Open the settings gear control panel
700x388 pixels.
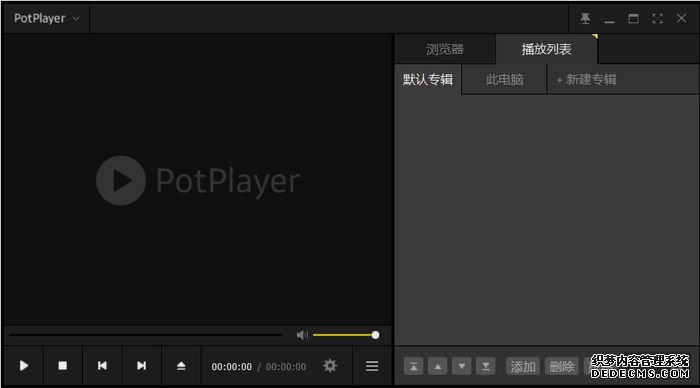coord(330,366)
